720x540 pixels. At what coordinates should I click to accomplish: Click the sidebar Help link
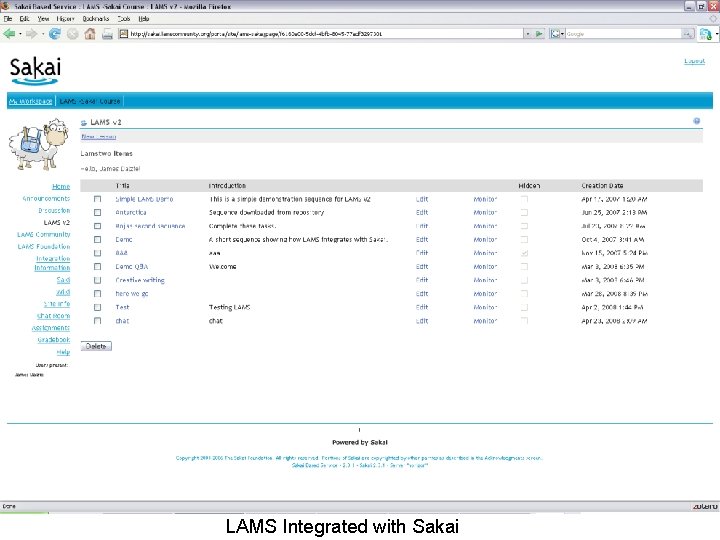63,352
